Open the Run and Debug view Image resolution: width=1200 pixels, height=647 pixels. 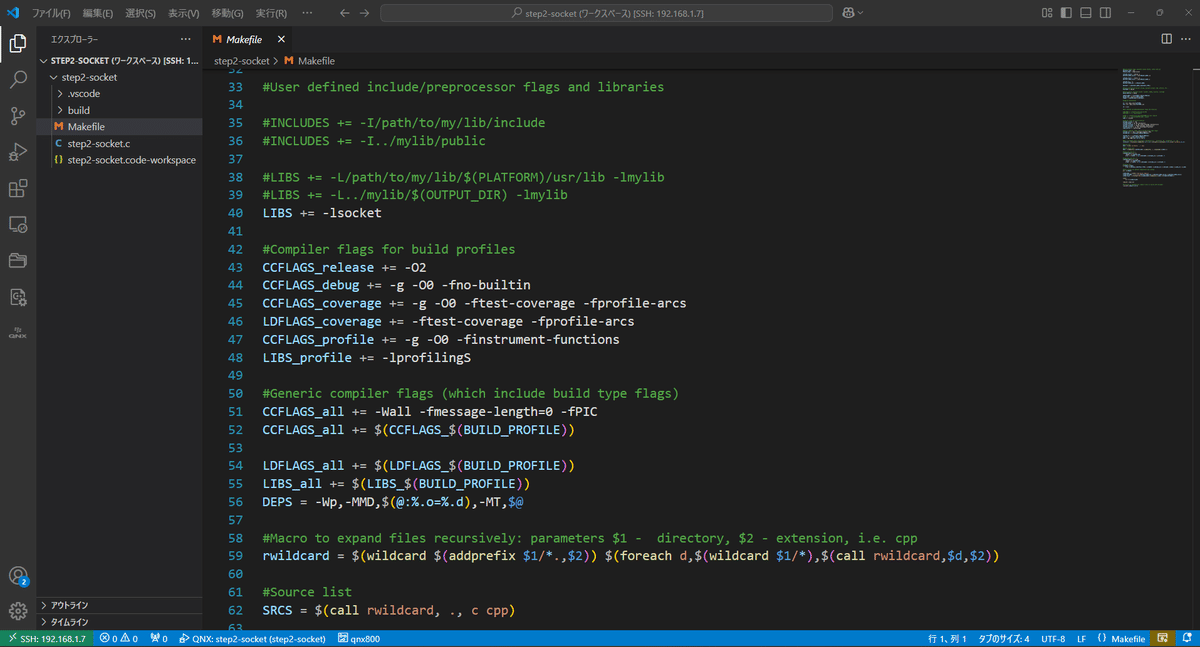point(17,152)
